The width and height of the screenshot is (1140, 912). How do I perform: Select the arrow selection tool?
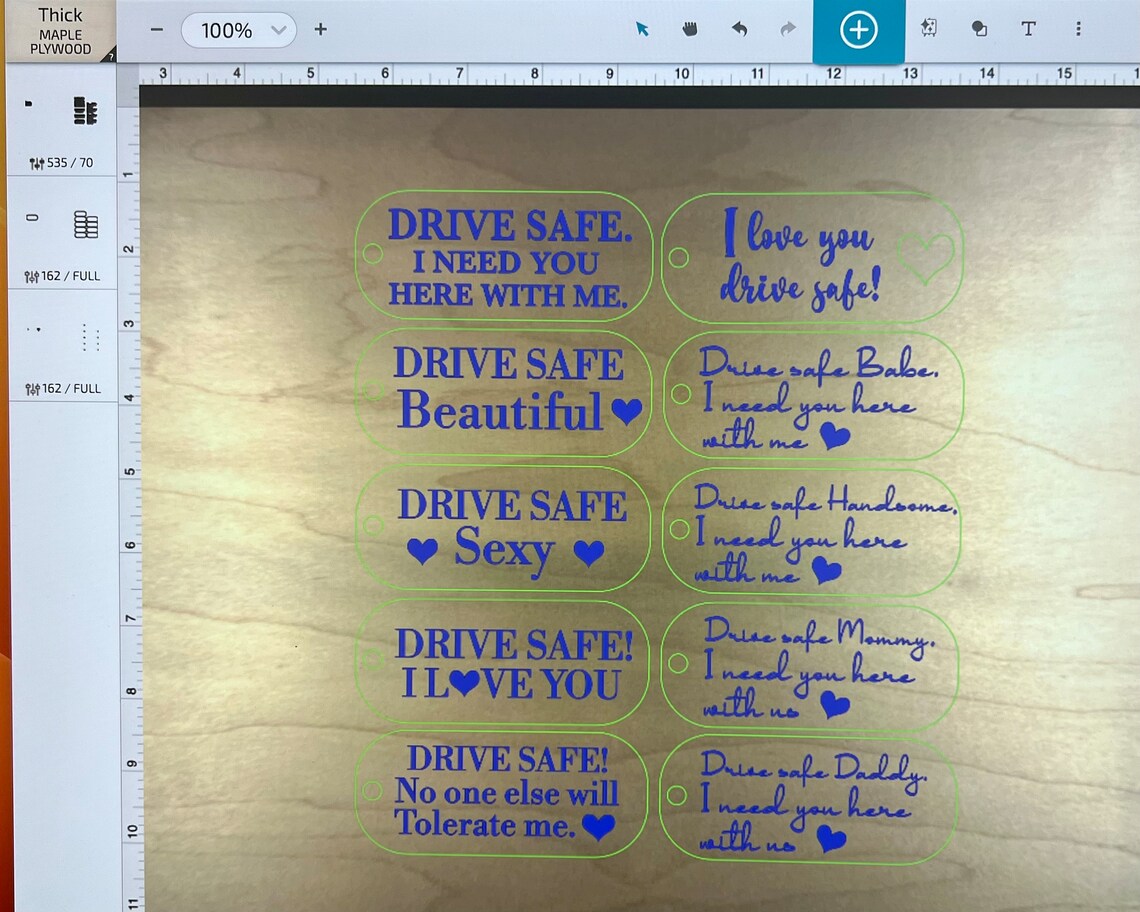coord(641,30)
